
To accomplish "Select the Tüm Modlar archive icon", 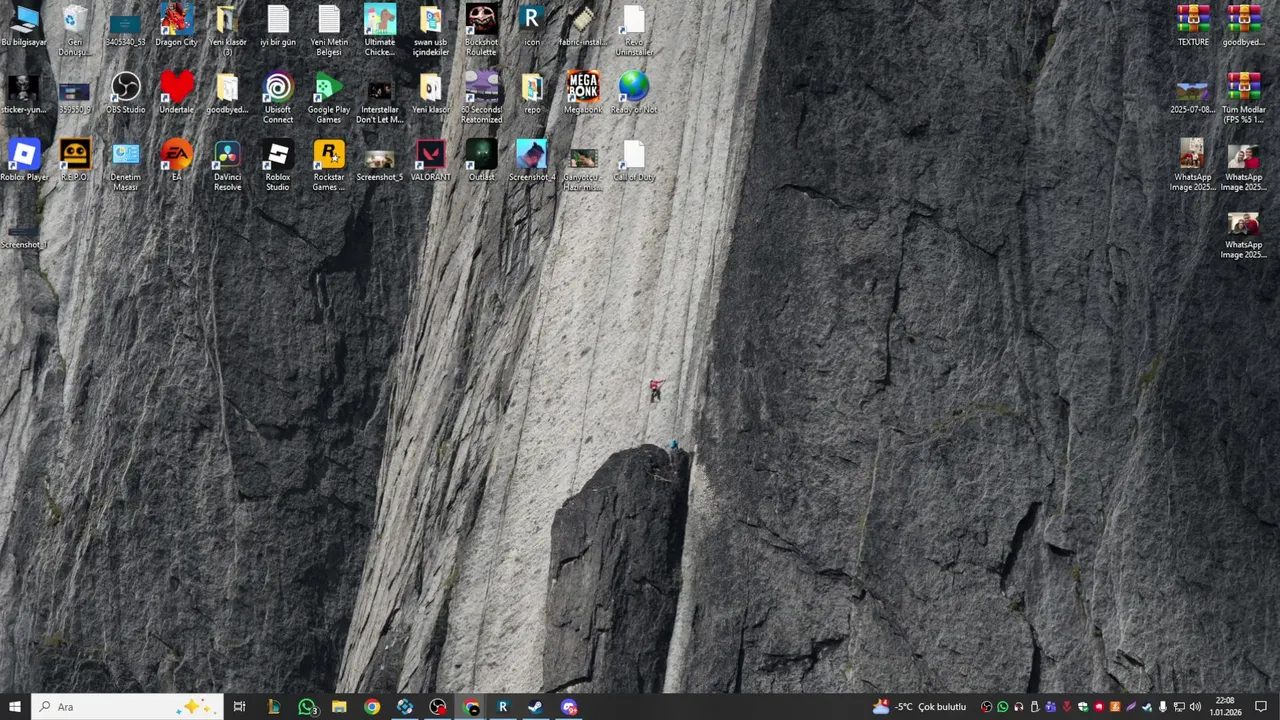I will 1244,98.
